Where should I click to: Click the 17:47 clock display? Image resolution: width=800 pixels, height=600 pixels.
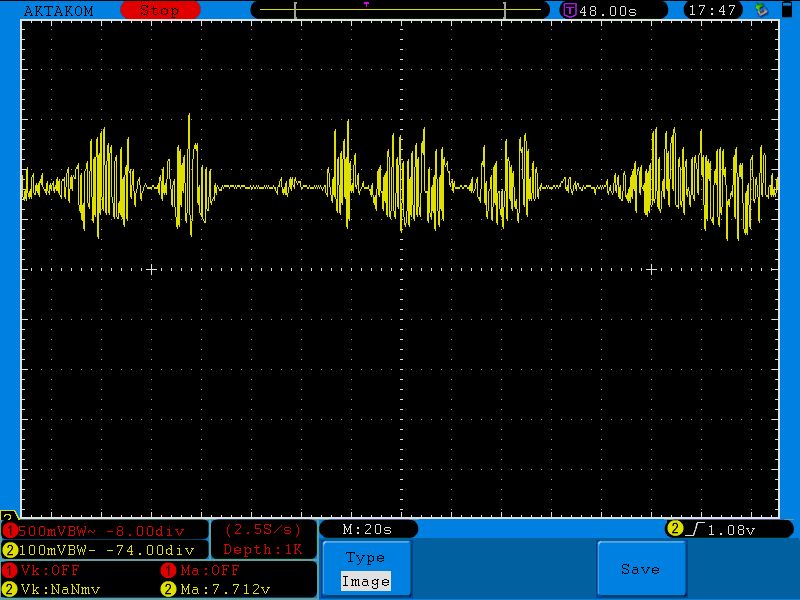712,10
